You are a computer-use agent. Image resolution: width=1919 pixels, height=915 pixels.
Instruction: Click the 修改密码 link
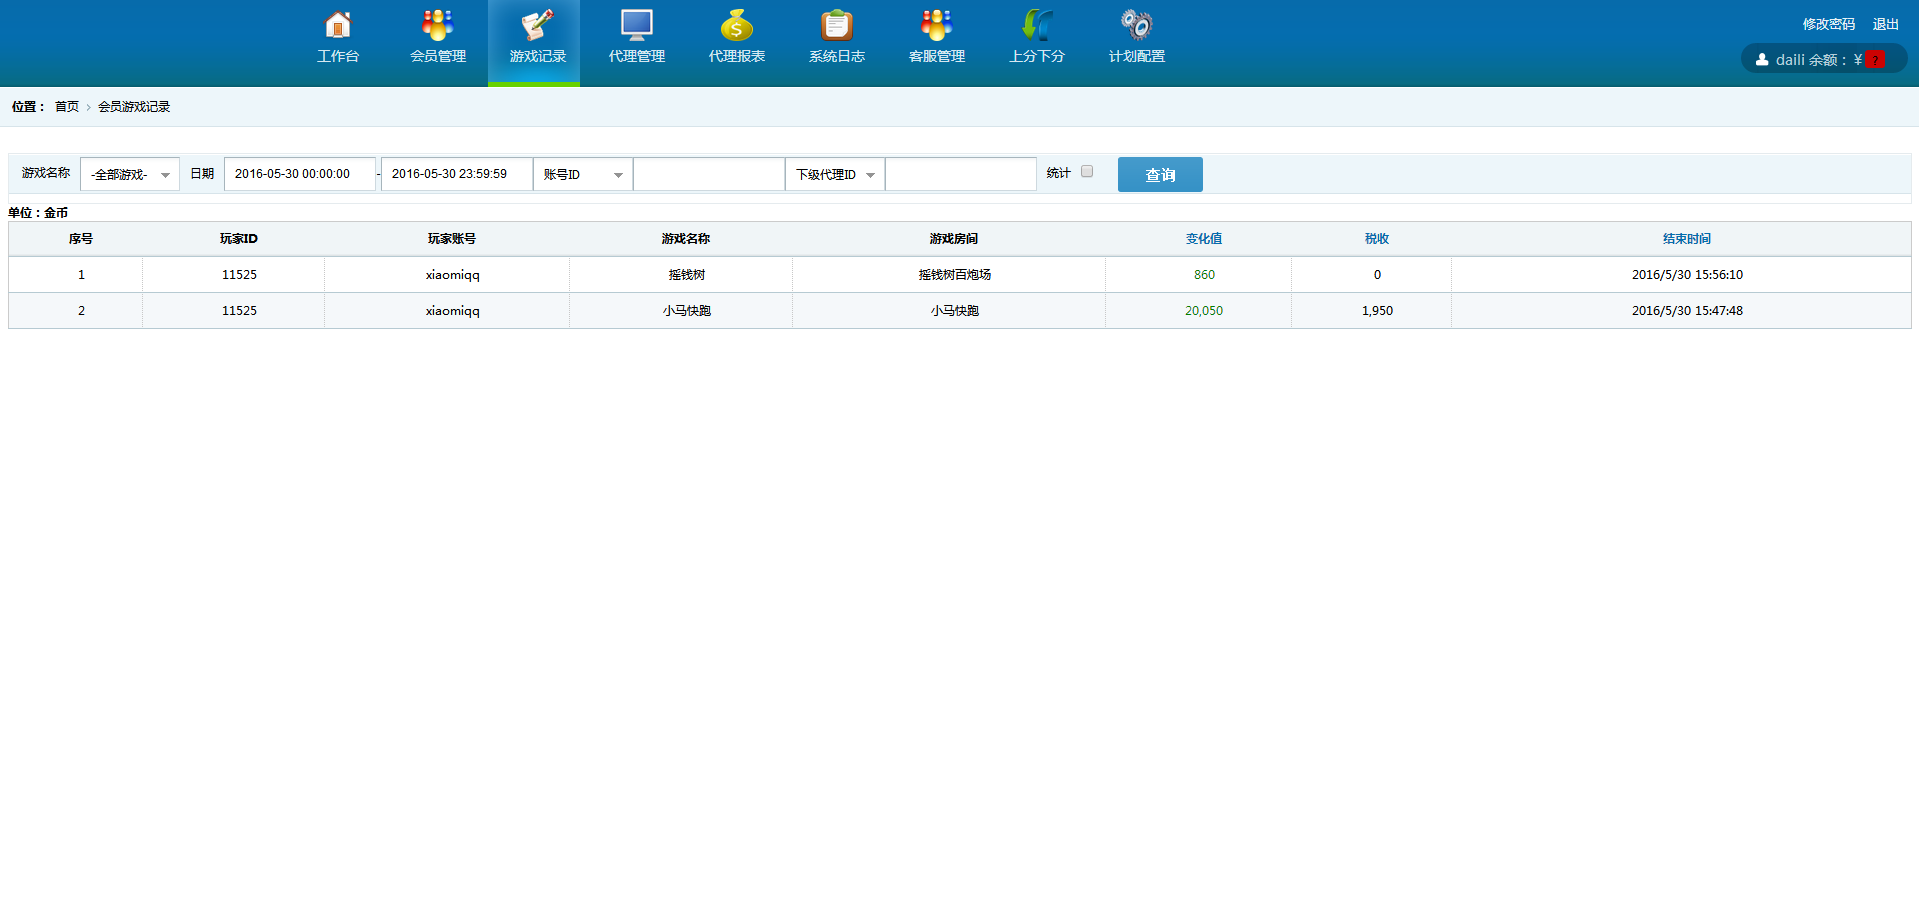coord(1828,24)
